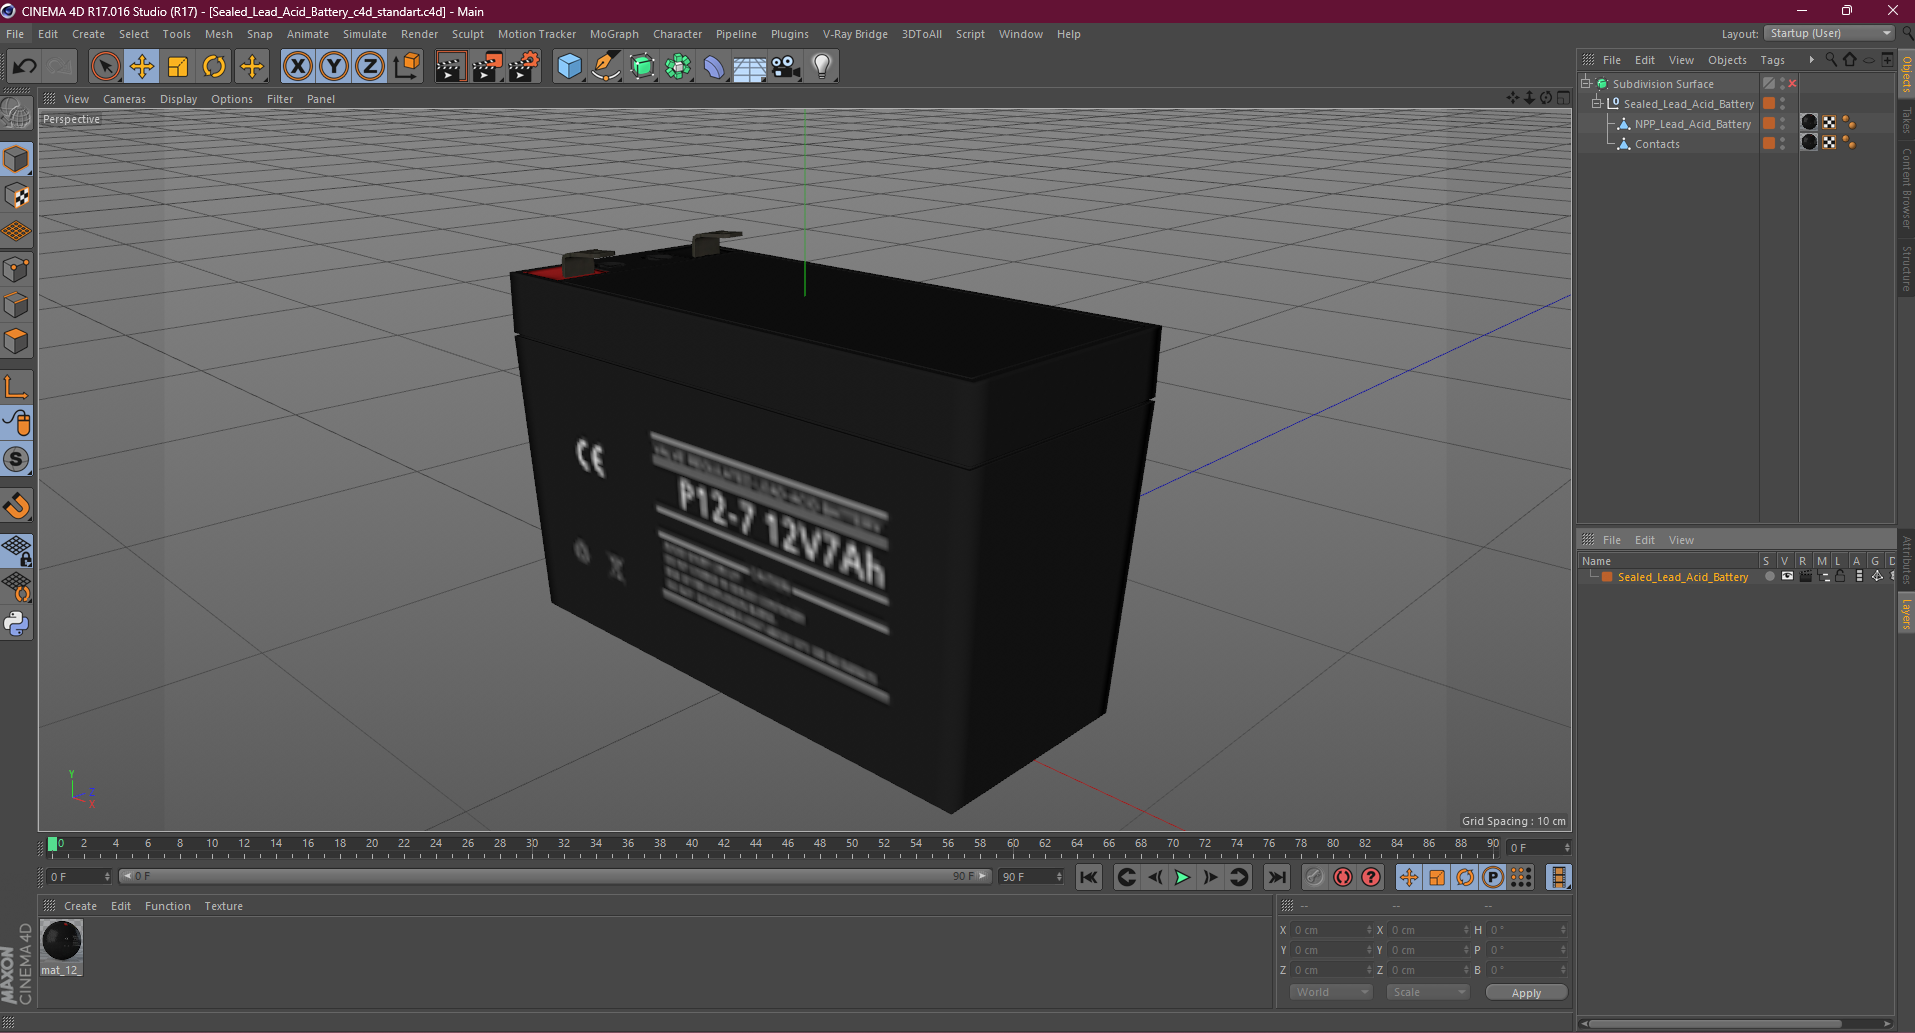Open material manager Texture menu
Image resolution: width=1915 pixels, height=1033 pixels.
[223, 906]
